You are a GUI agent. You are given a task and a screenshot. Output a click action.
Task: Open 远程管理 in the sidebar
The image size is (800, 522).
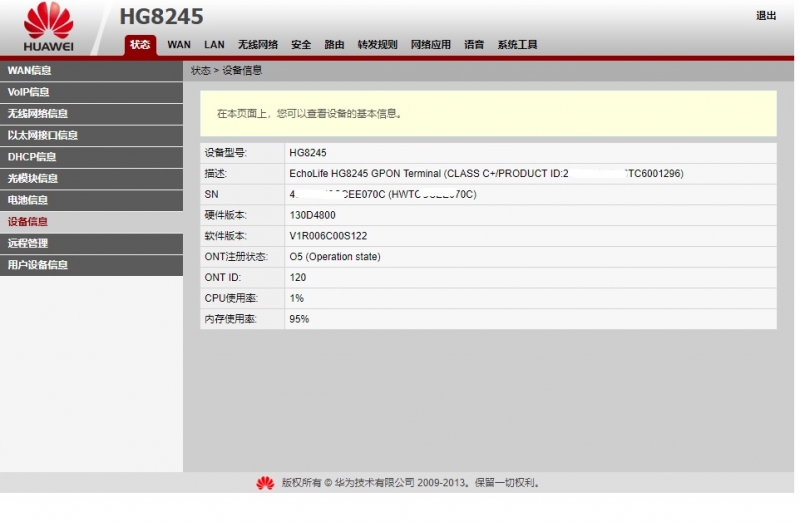pos(91,243)
